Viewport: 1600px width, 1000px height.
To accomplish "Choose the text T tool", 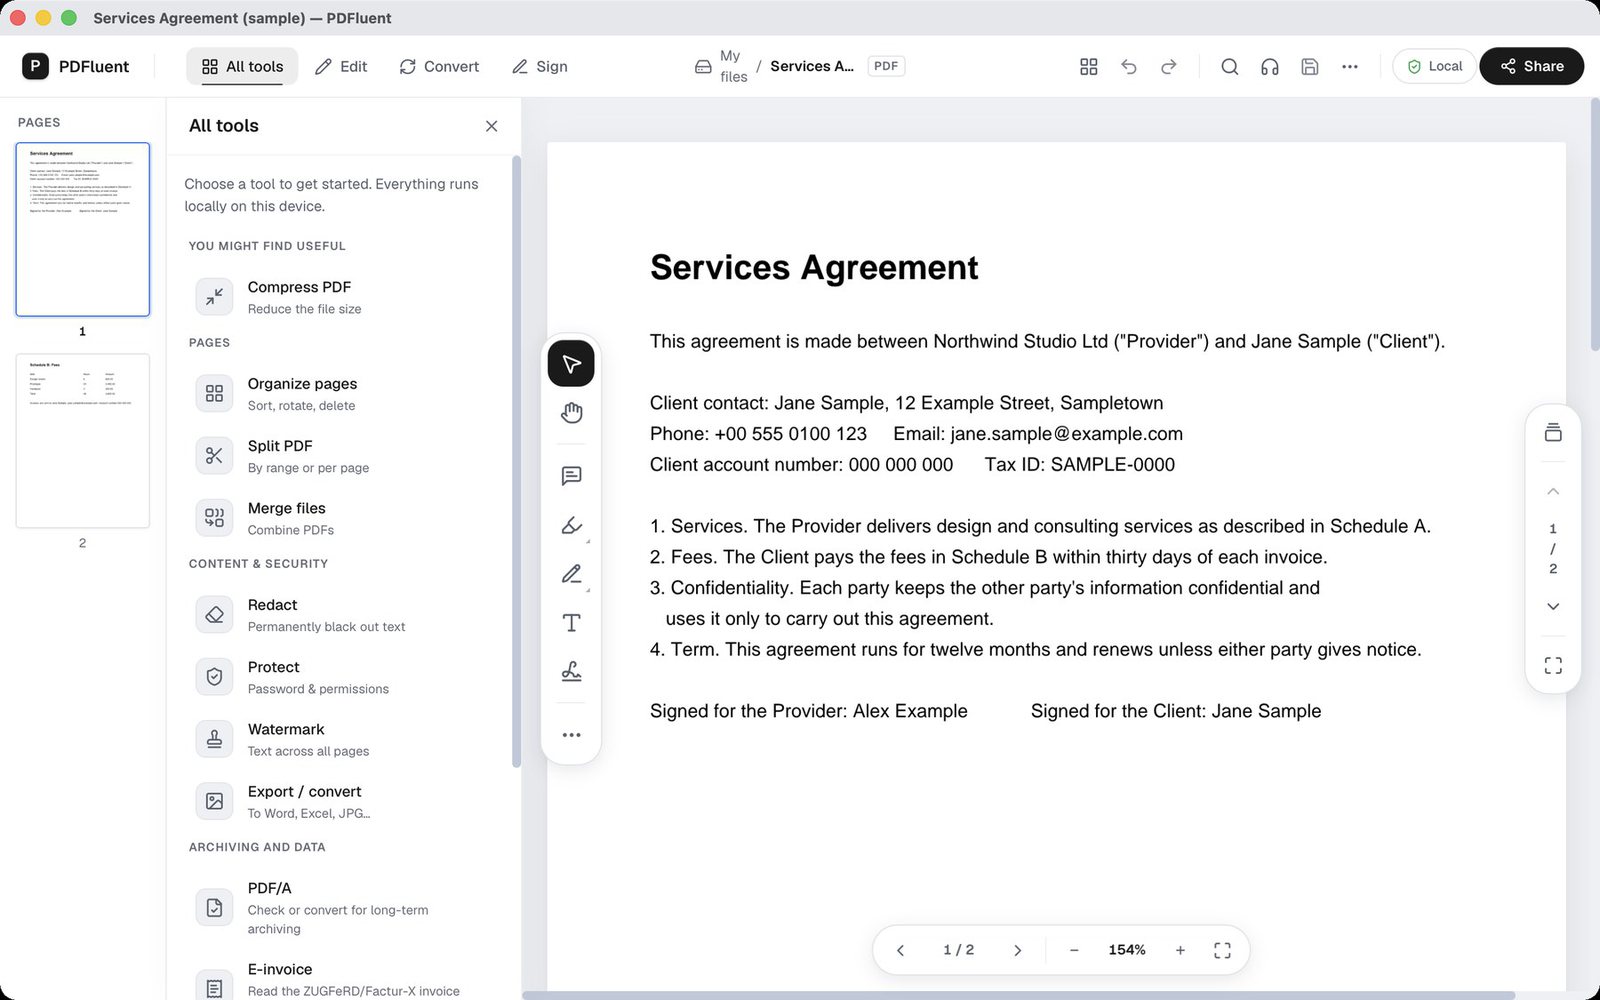I will point(571,623).
